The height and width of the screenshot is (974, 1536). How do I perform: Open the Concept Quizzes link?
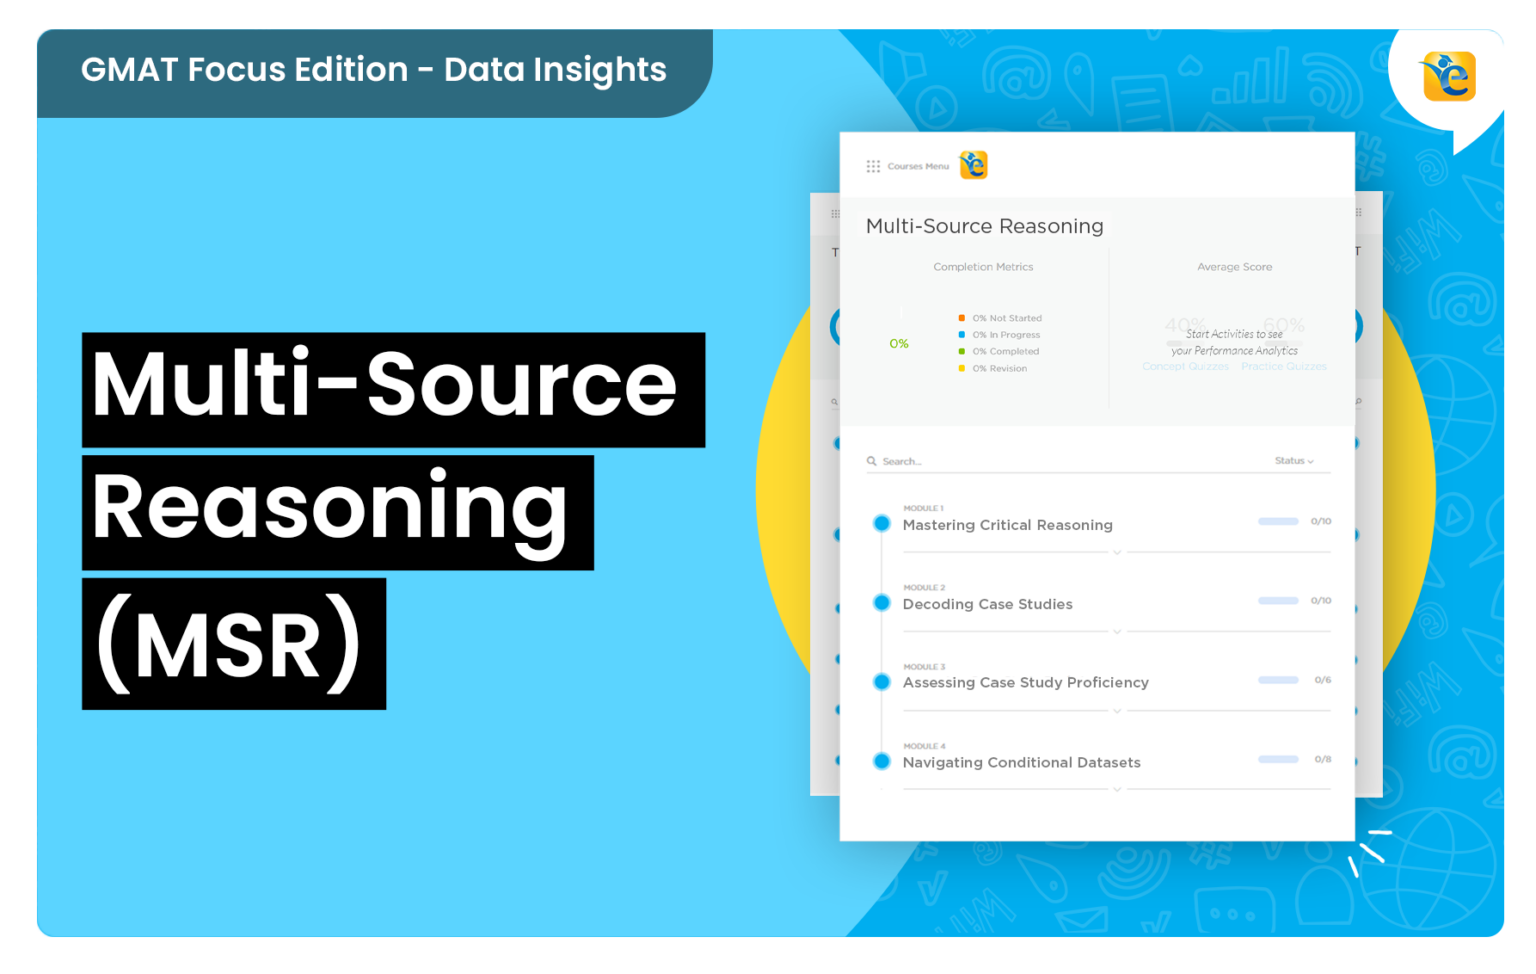click(x=1185, y=367)
